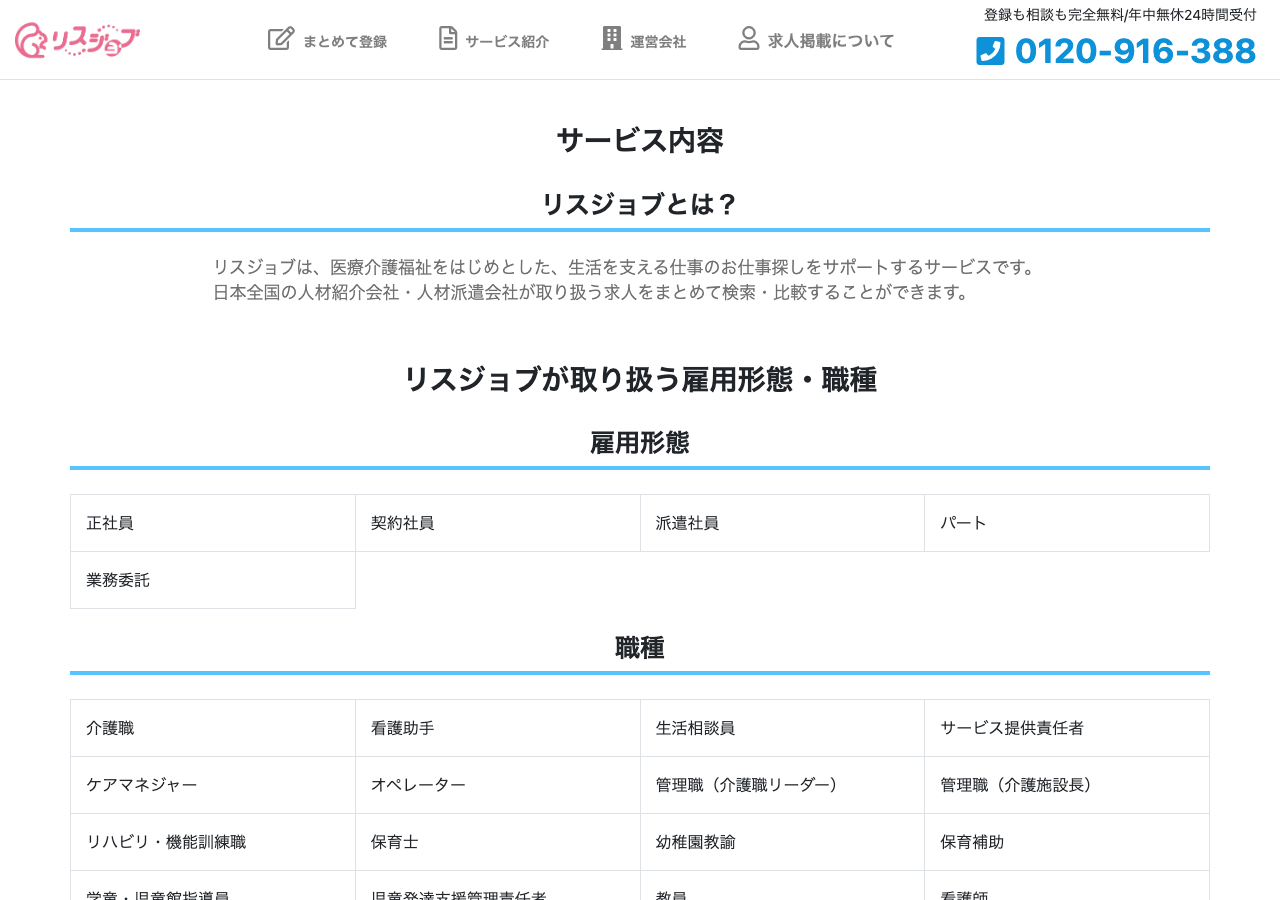Click the 業務委託 cell
The height and width of the screenshot is (900, 1280).
pos(213,580)
